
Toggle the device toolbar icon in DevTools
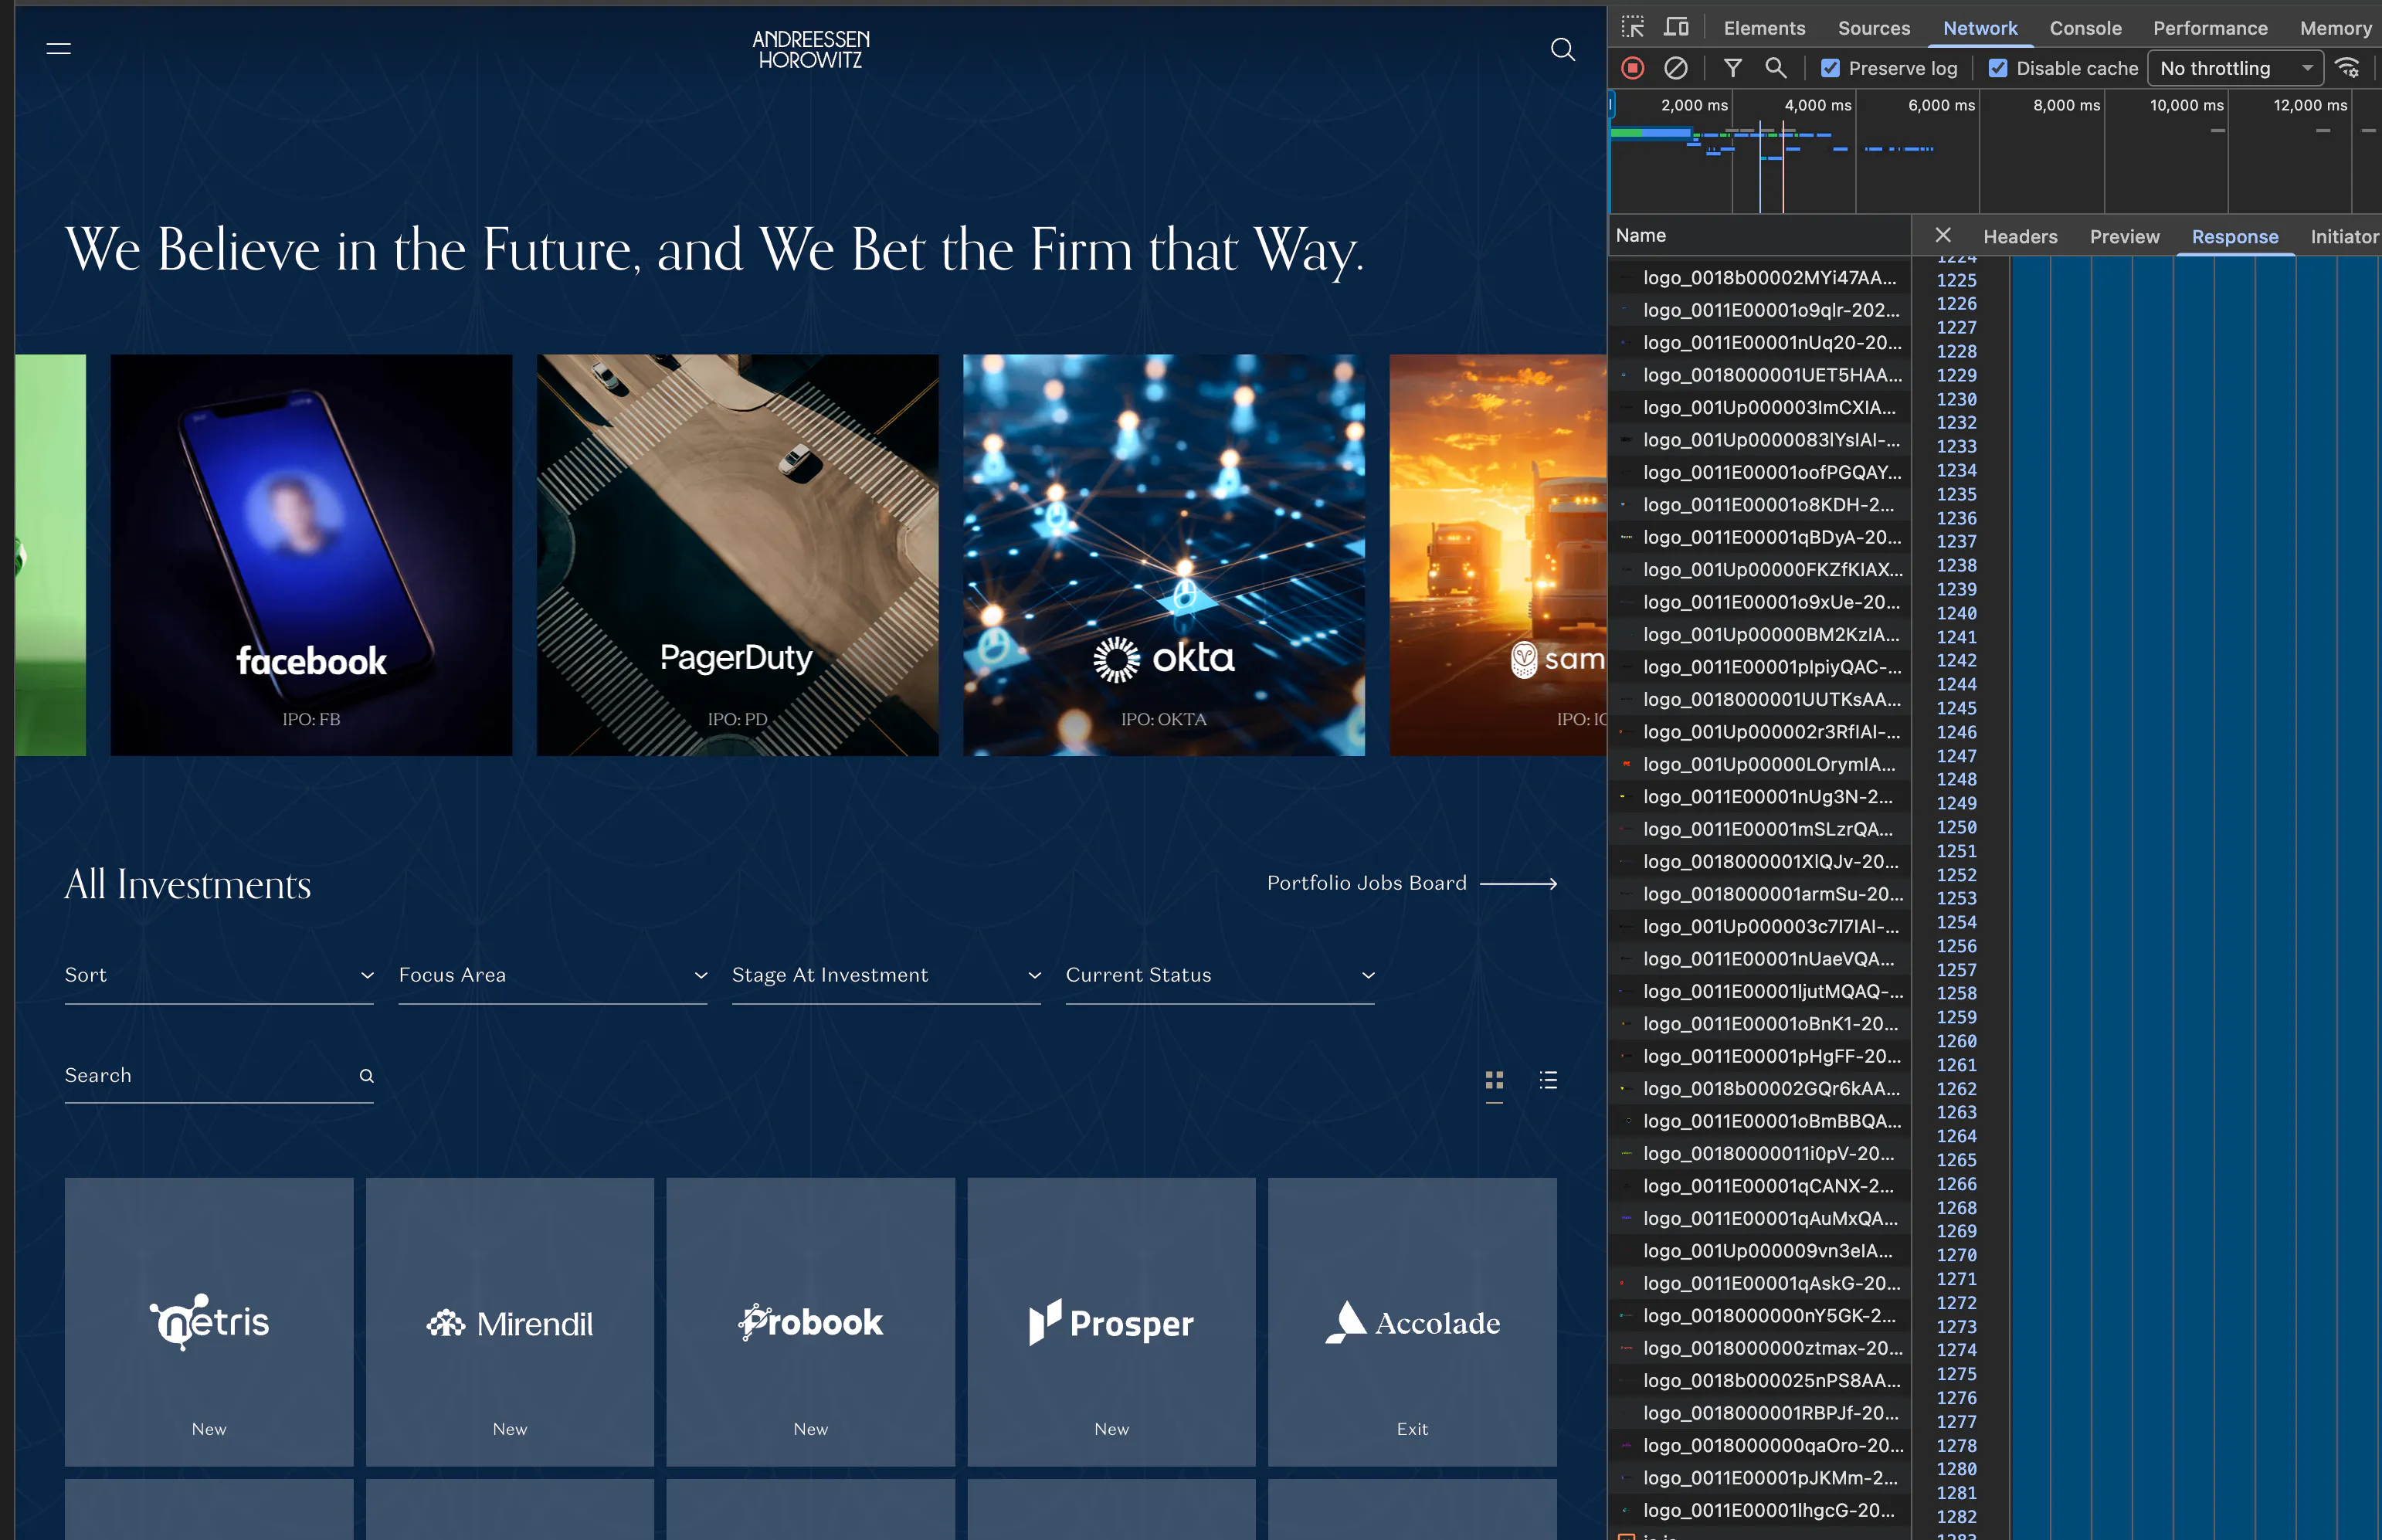pyautogui.click(x=1677, y=28)
